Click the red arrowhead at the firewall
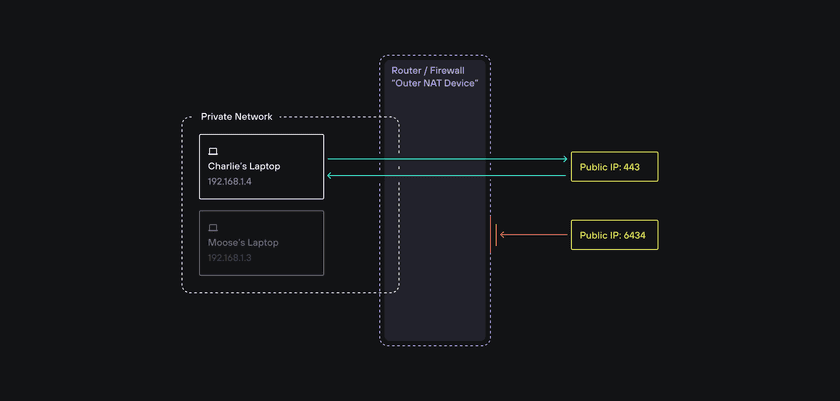This screenshot has width=840, height=401. click(502, 235)
